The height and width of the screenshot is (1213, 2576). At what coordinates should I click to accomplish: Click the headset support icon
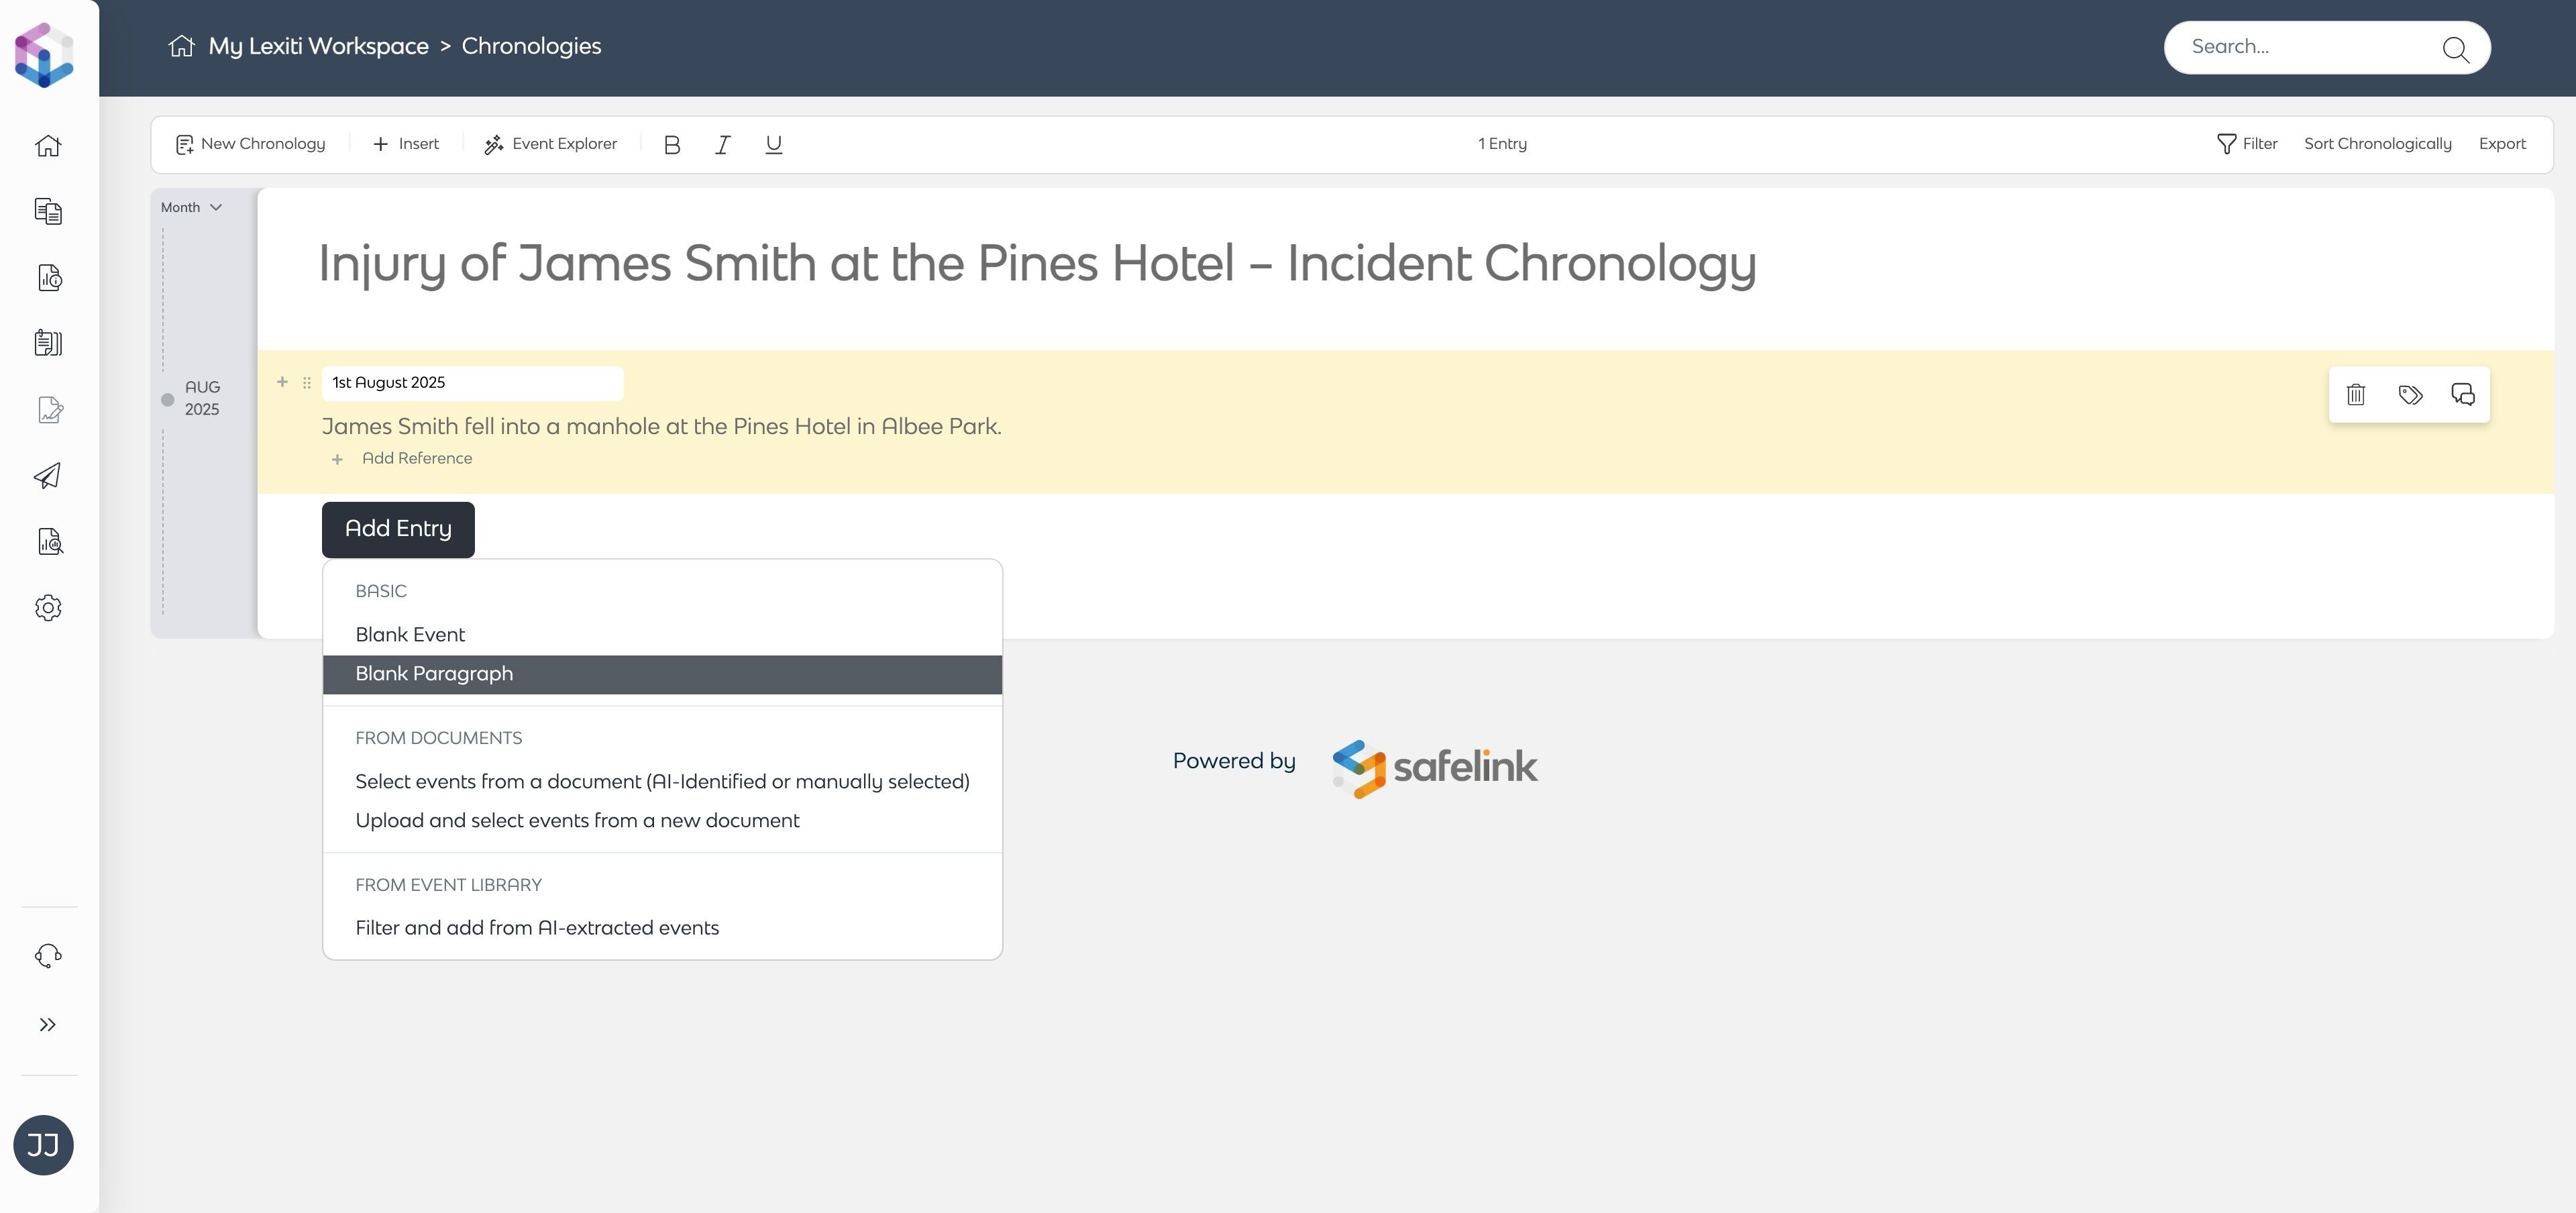[x=48, y=956]
